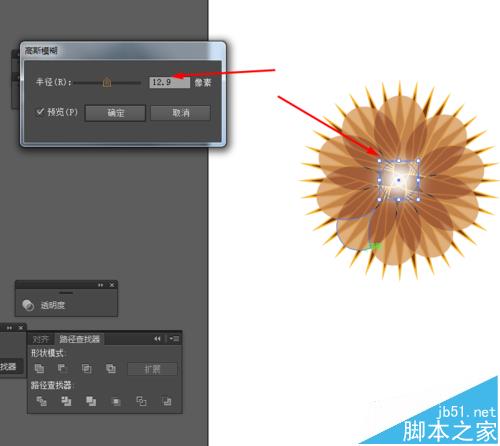This screenshot has height=446, width=500.
Task: Click the Merge pathfinder icon
Action: [91, 401]
